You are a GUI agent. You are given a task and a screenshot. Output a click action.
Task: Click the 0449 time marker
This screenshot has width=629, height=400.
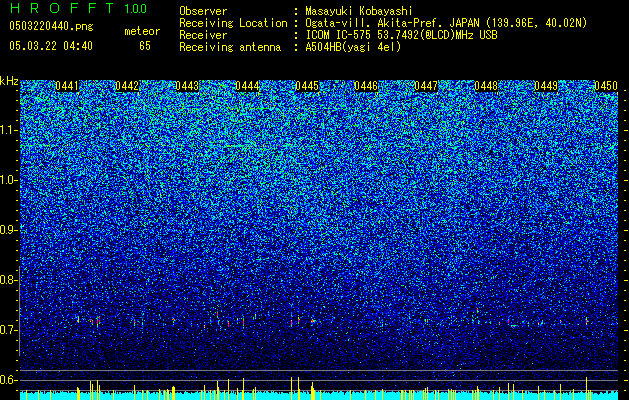coord(546,86)
